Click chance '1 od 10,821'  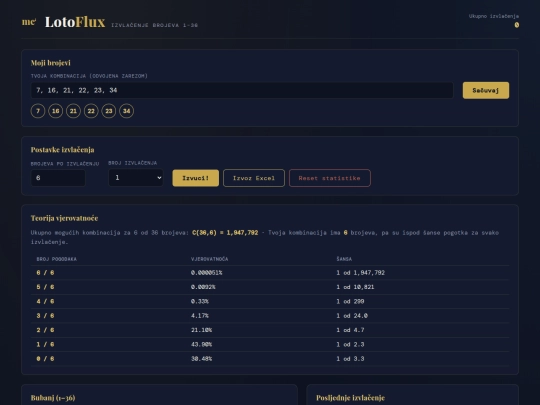tap(355, 287)
